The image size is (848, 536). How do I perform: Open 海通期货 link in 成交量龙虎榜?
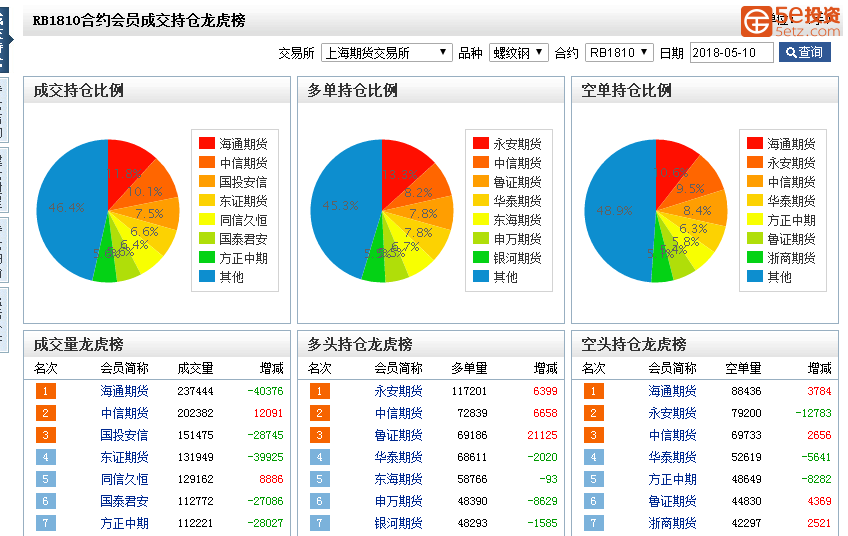point(124,391)
